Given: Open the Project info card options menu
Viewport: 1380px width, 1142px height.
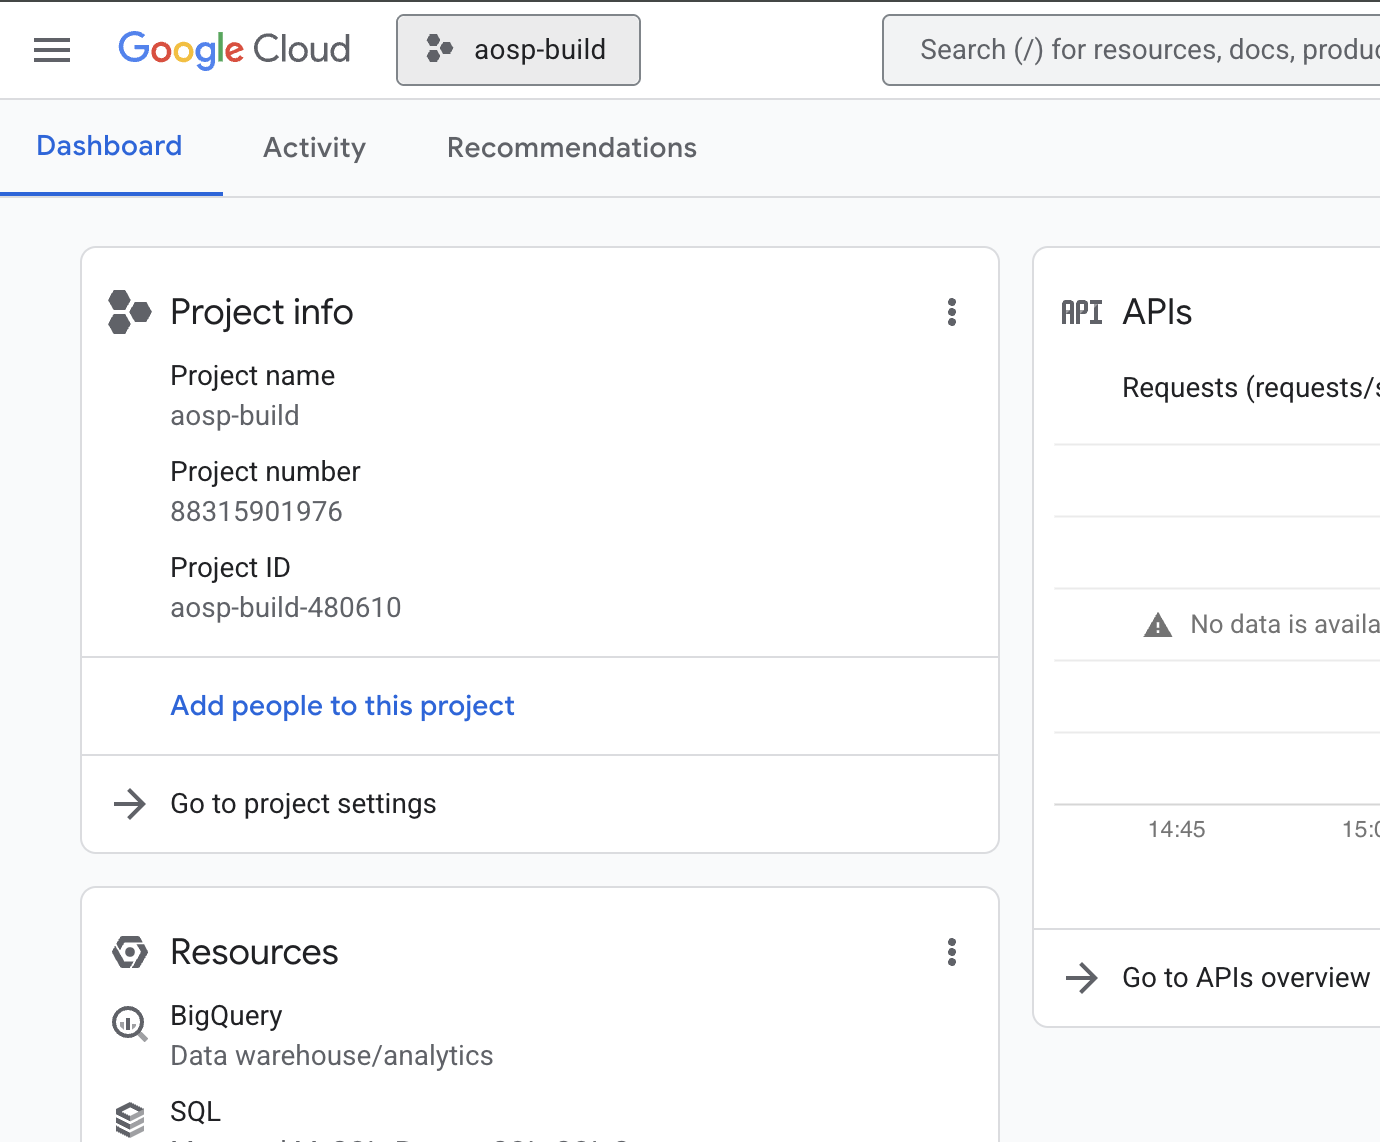Looking at the screenshot, I should [x=951, y=312].
